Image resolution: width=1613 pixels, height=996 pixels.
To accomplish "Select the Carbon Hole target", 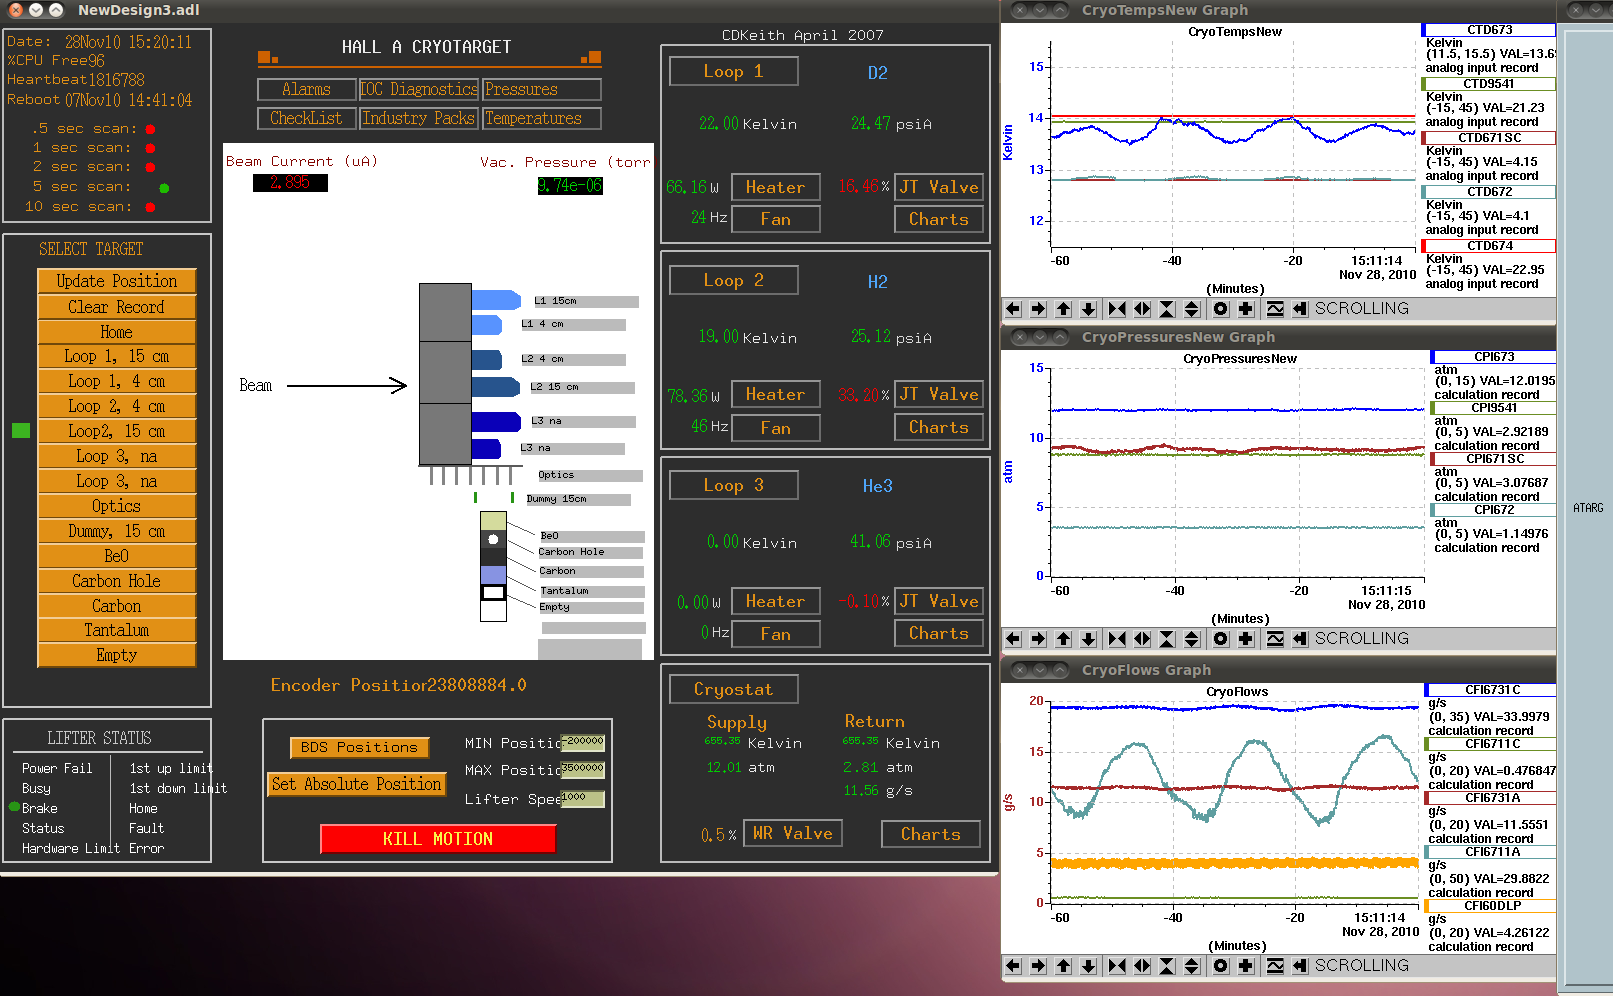I will [116, 581].
